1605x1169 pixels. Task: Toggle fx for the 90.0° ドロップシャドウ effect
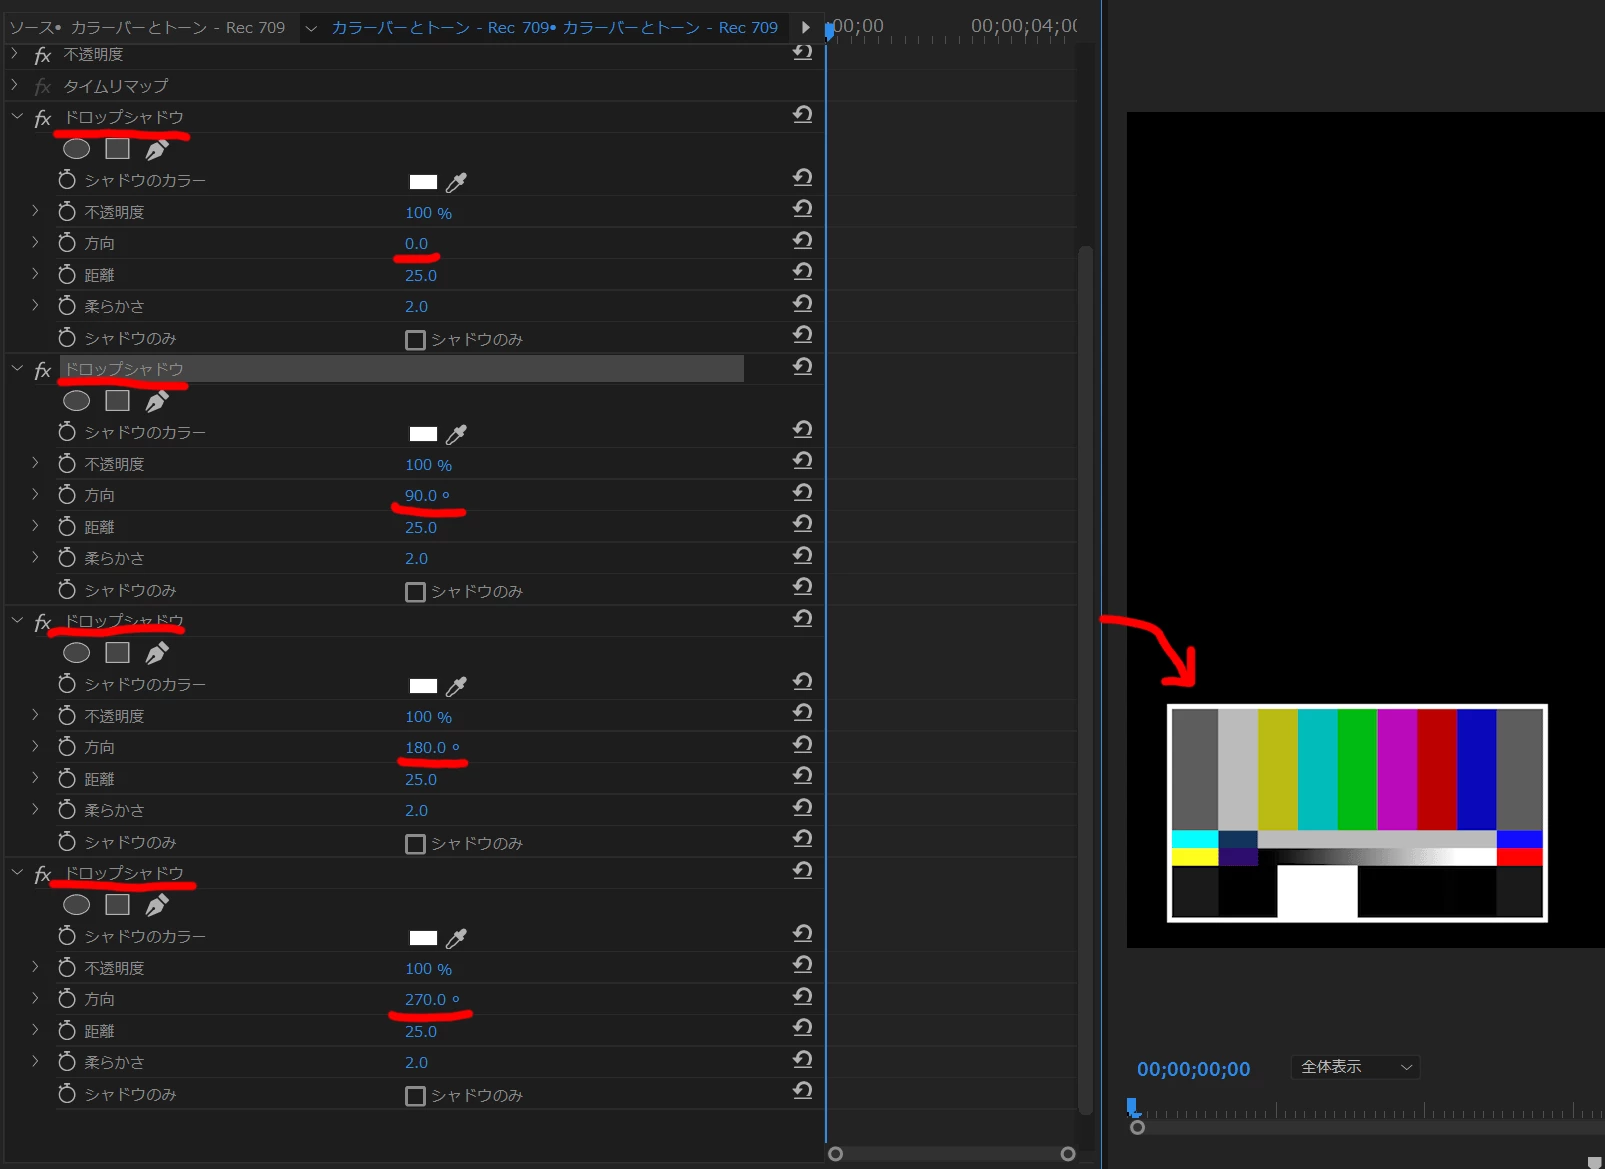coord(42,371)
